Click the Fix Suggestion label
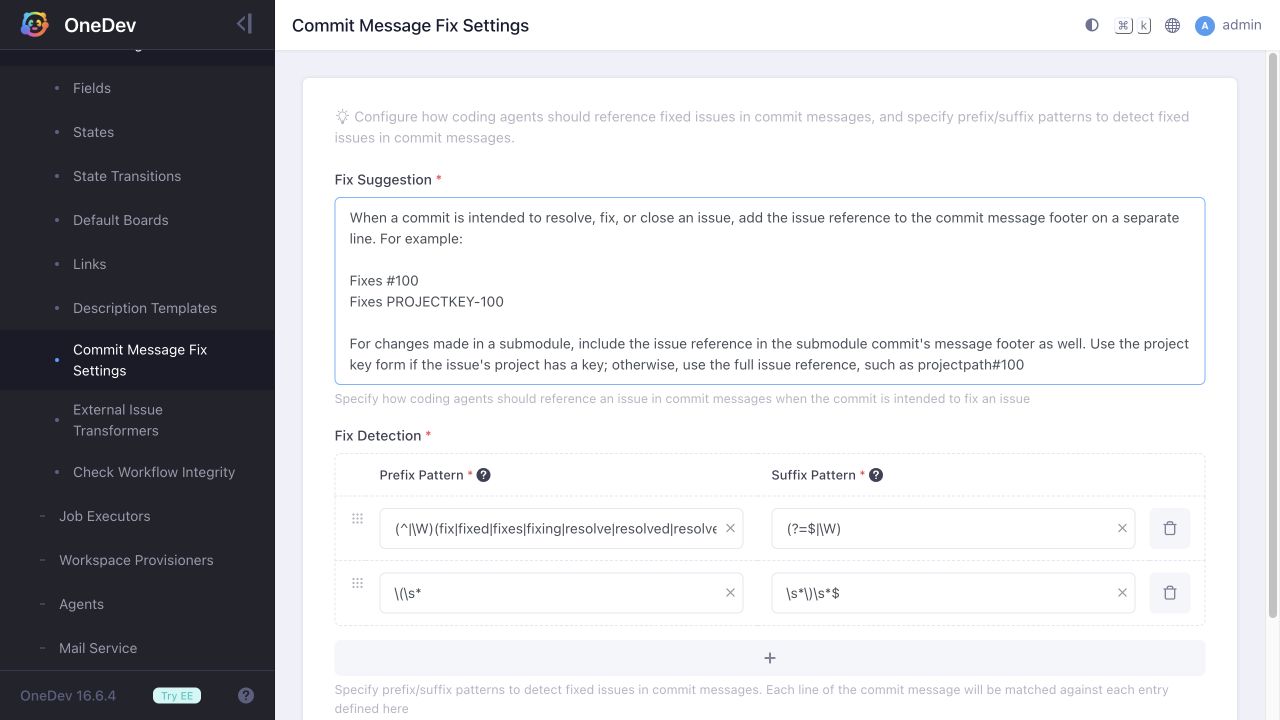 (383, 180)
